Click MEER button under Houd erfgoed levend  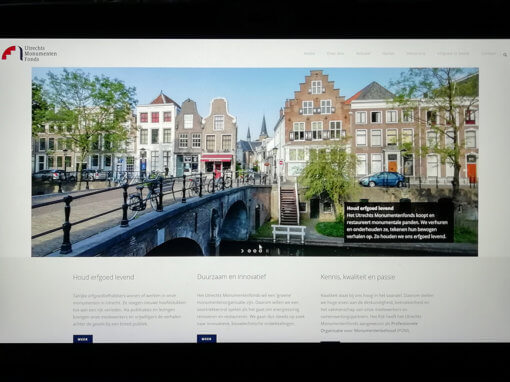83,339
